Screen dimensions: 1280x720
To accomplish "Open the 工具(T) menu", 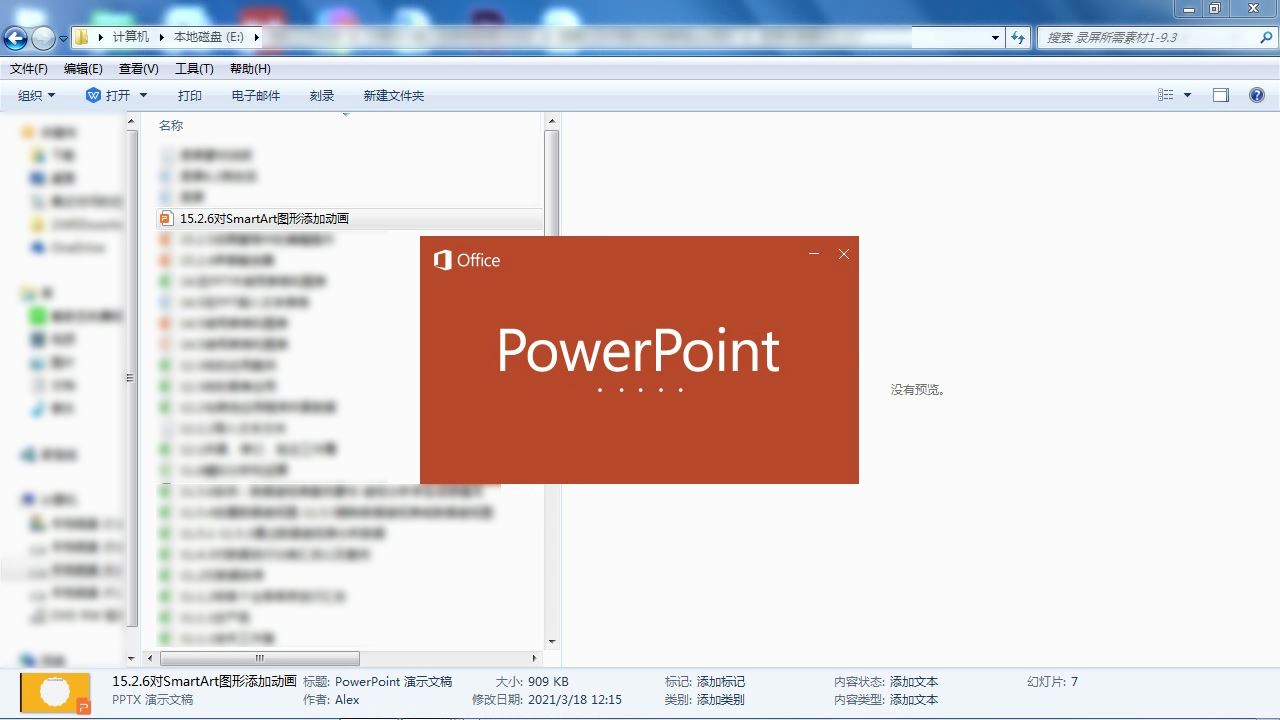I will click(x=194, y=69).
